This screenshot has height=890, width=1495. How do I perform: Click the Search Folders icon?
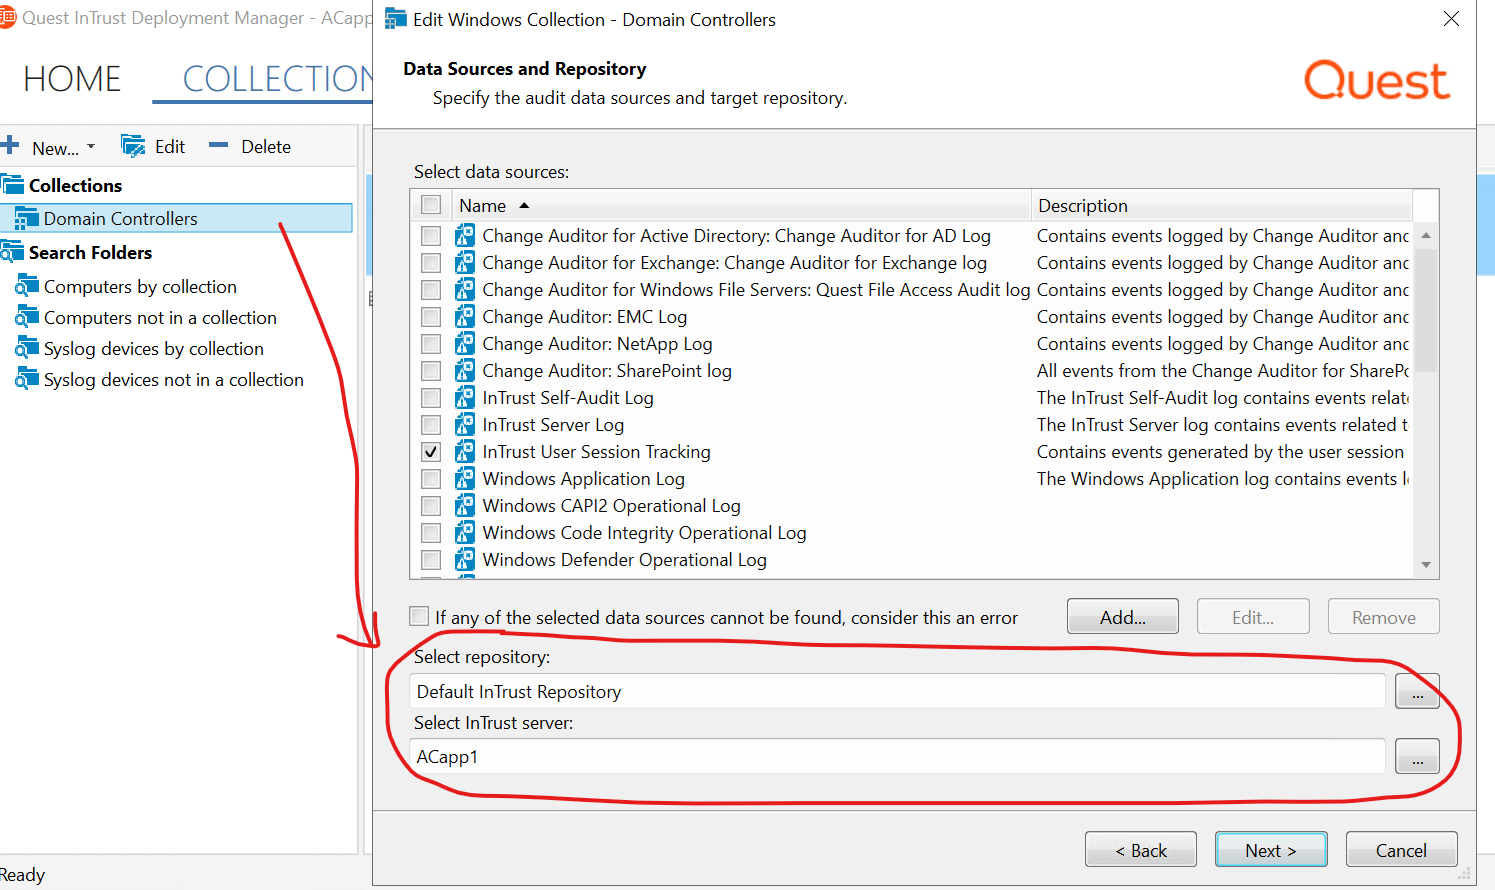click(12, 252)
